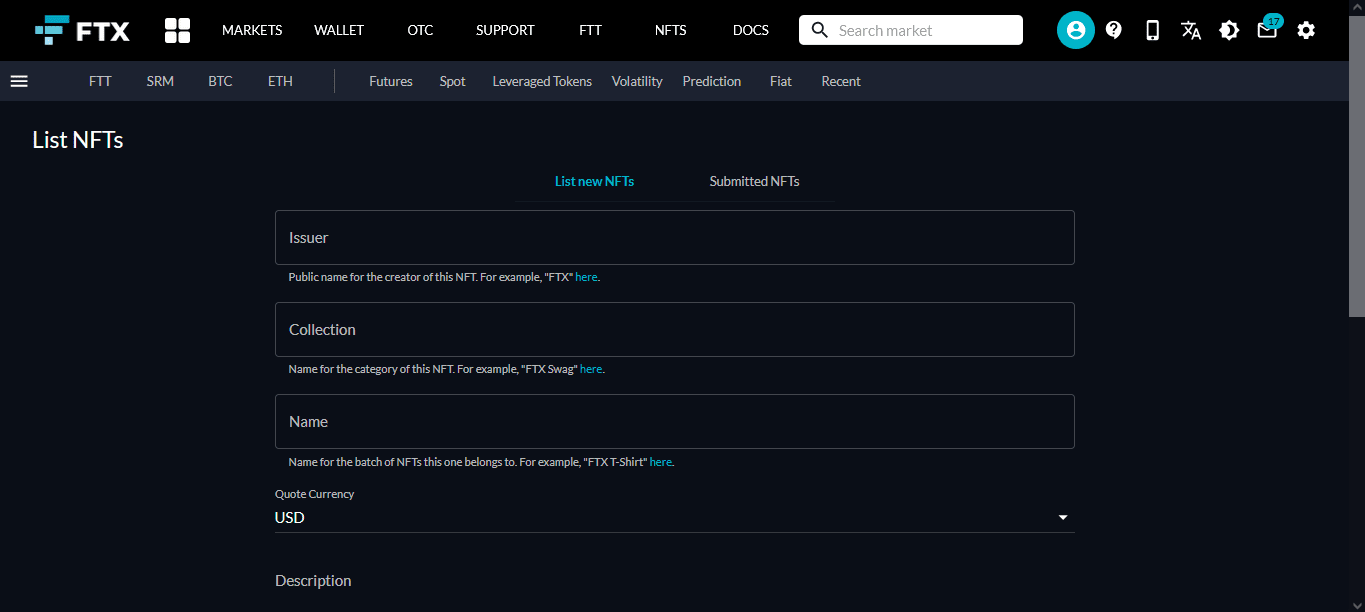Open the account profile icon
Image resolution: width=1365 pixels, height=612 pixels.
(x=1076, y=30)
